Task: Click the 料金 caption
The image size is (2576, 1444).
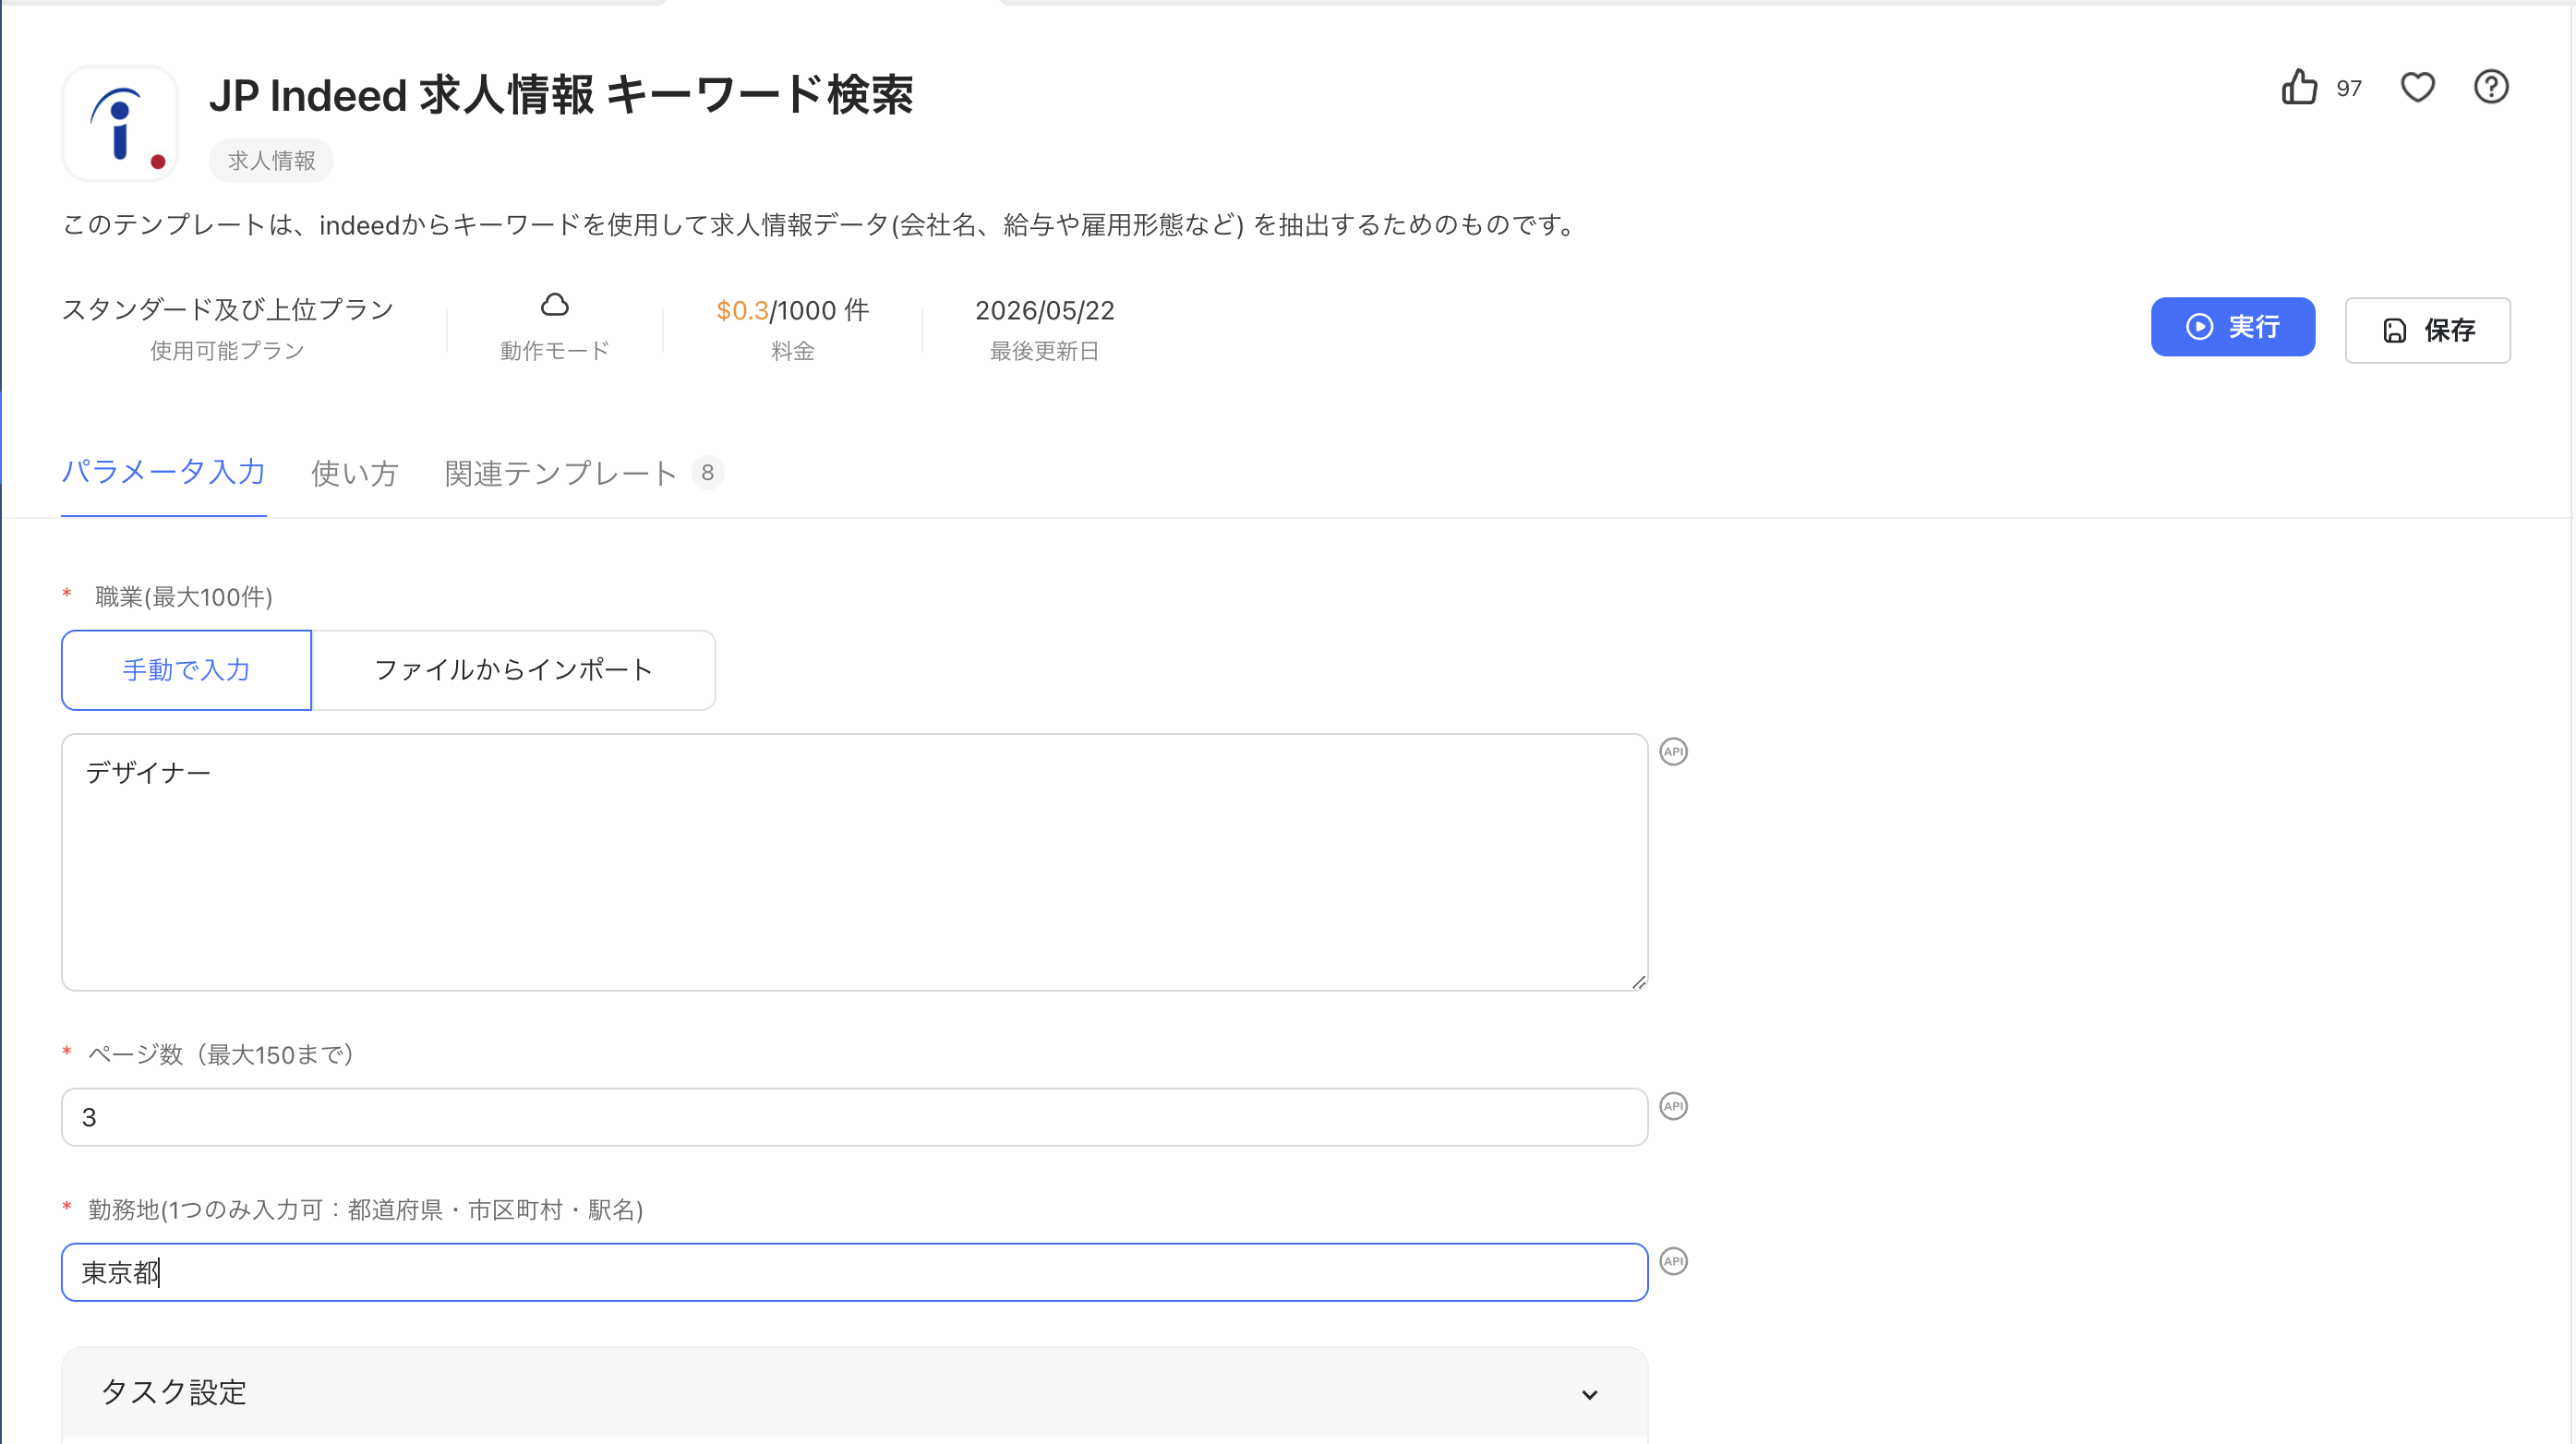Action: [792, 351]
